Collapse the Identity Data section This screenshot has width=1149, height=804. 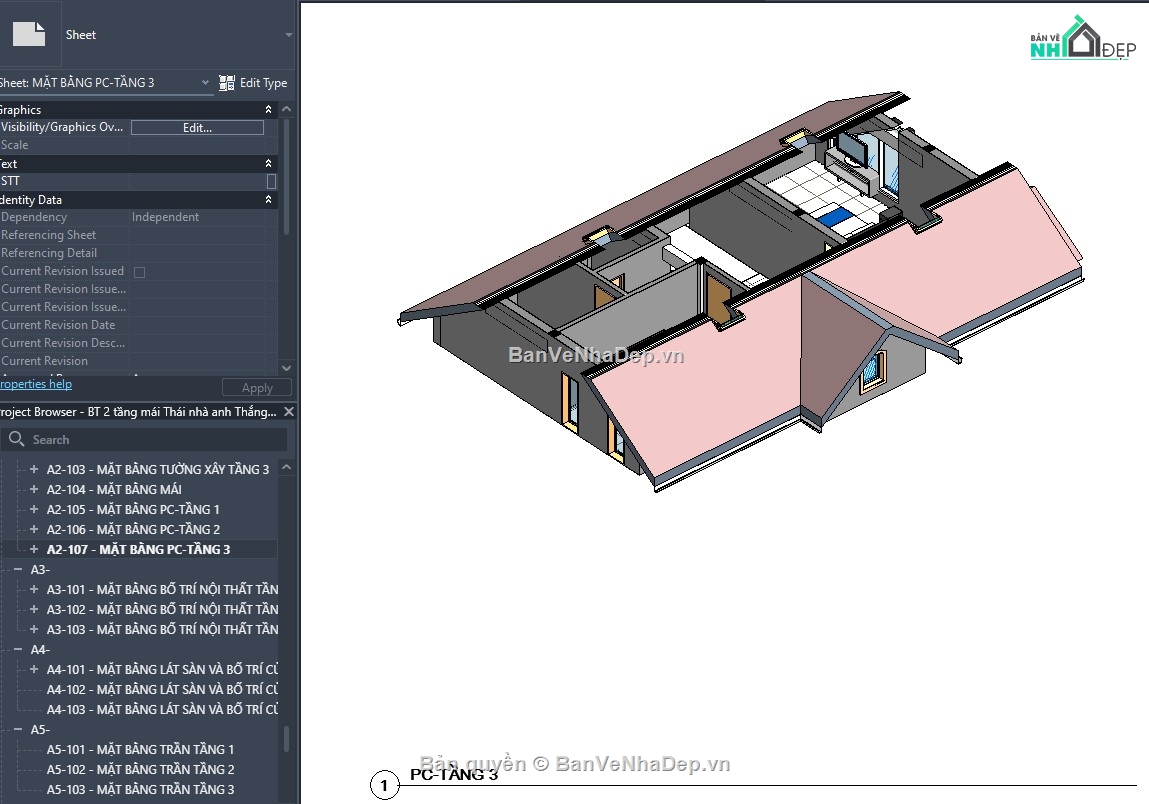[268, 200]
